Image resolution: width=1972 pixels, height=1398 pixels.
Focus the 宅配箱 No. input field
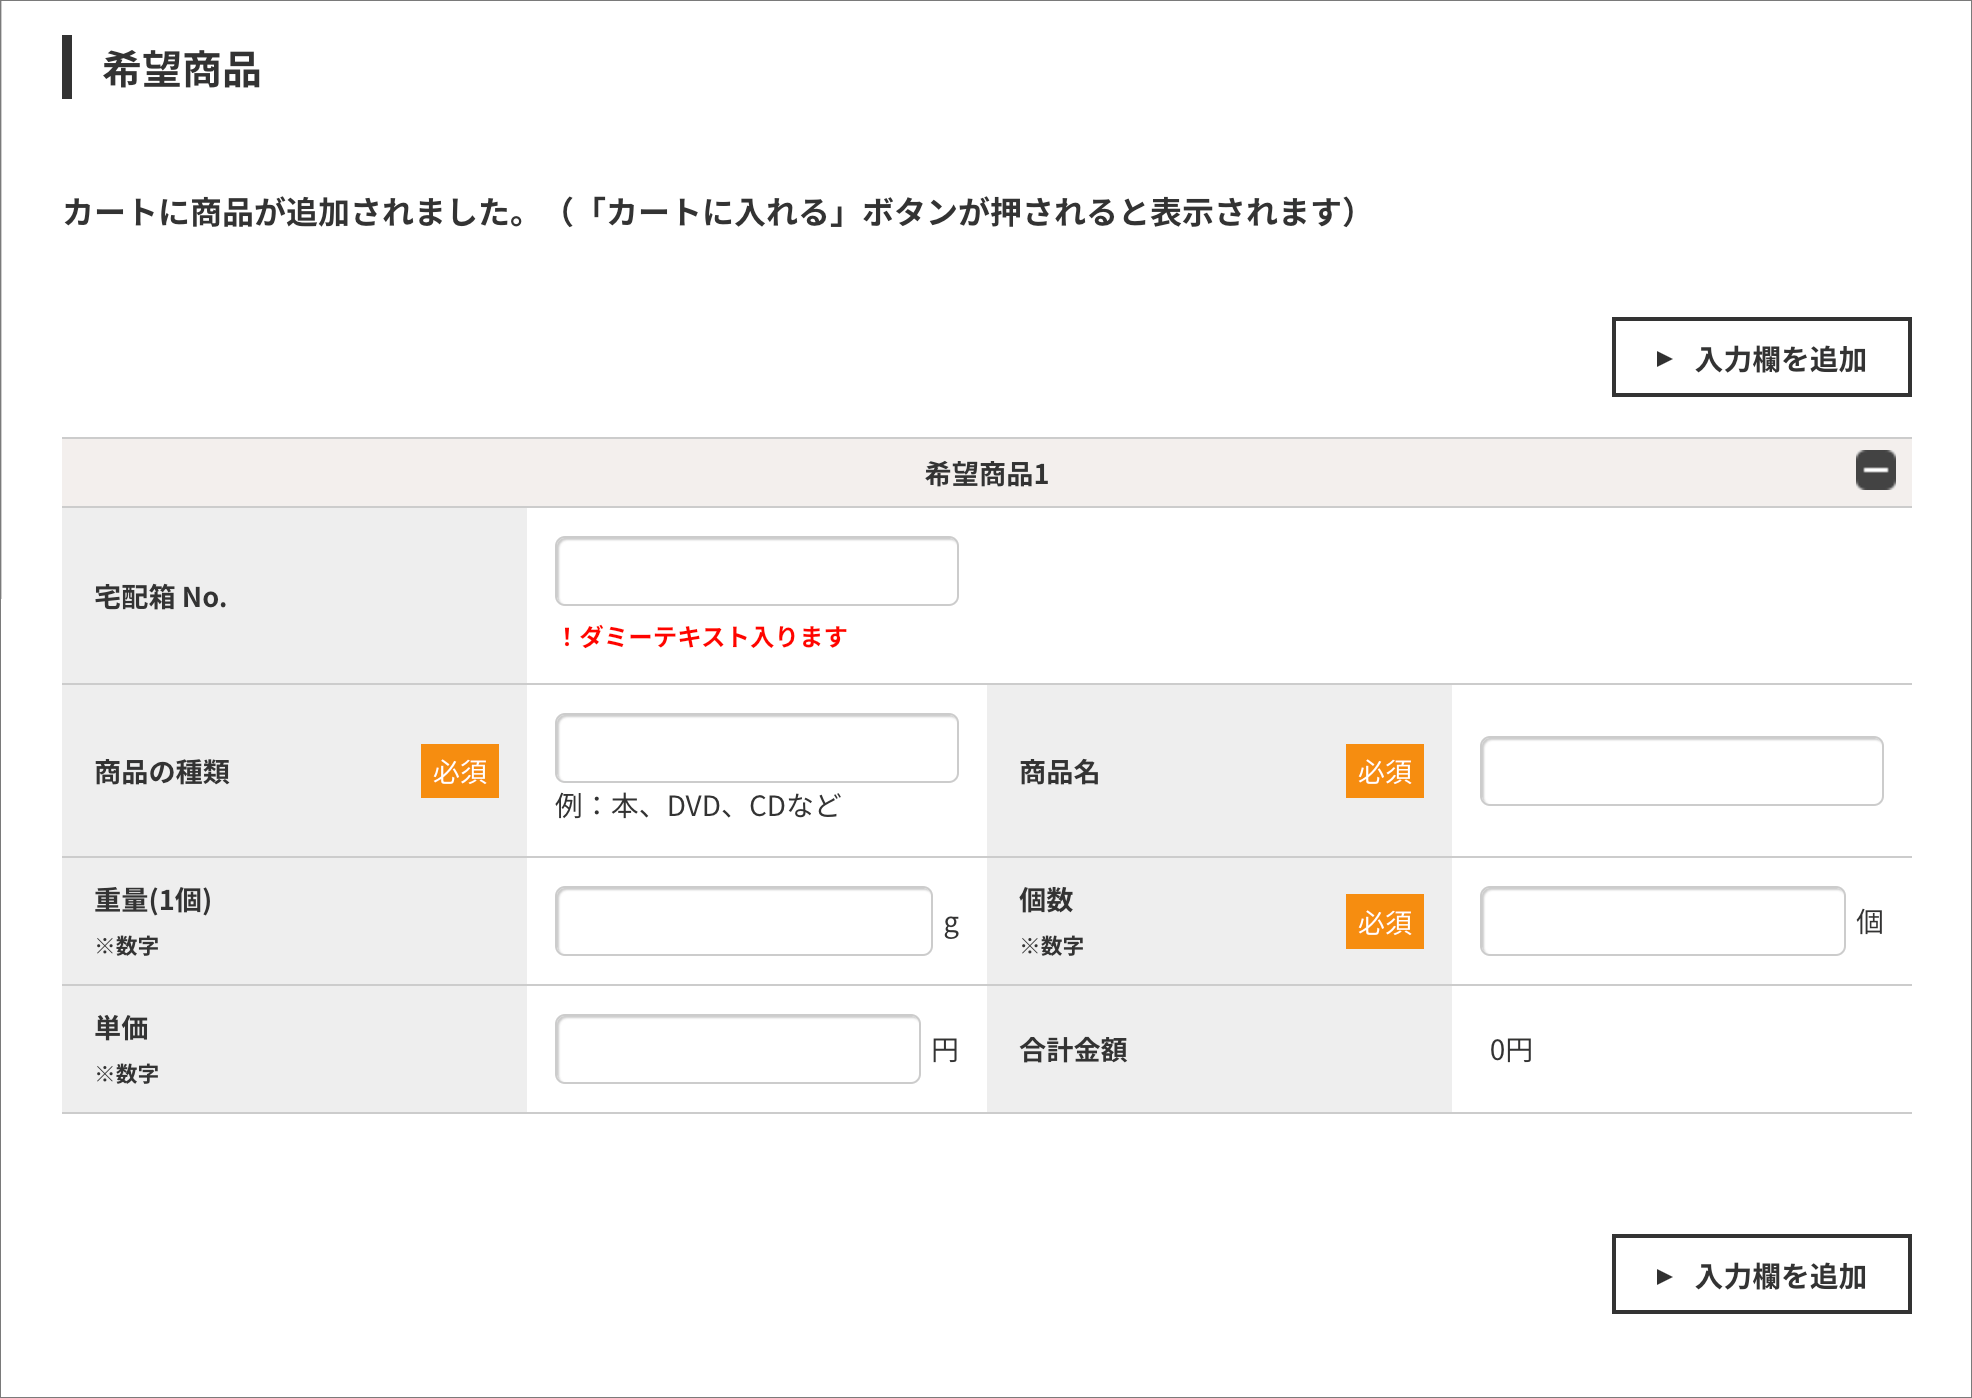(x=756, y=571)
